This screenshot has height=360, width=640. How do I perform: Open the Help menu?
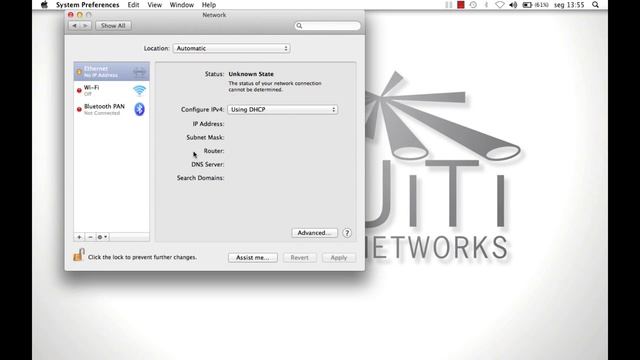pos(209,5)
